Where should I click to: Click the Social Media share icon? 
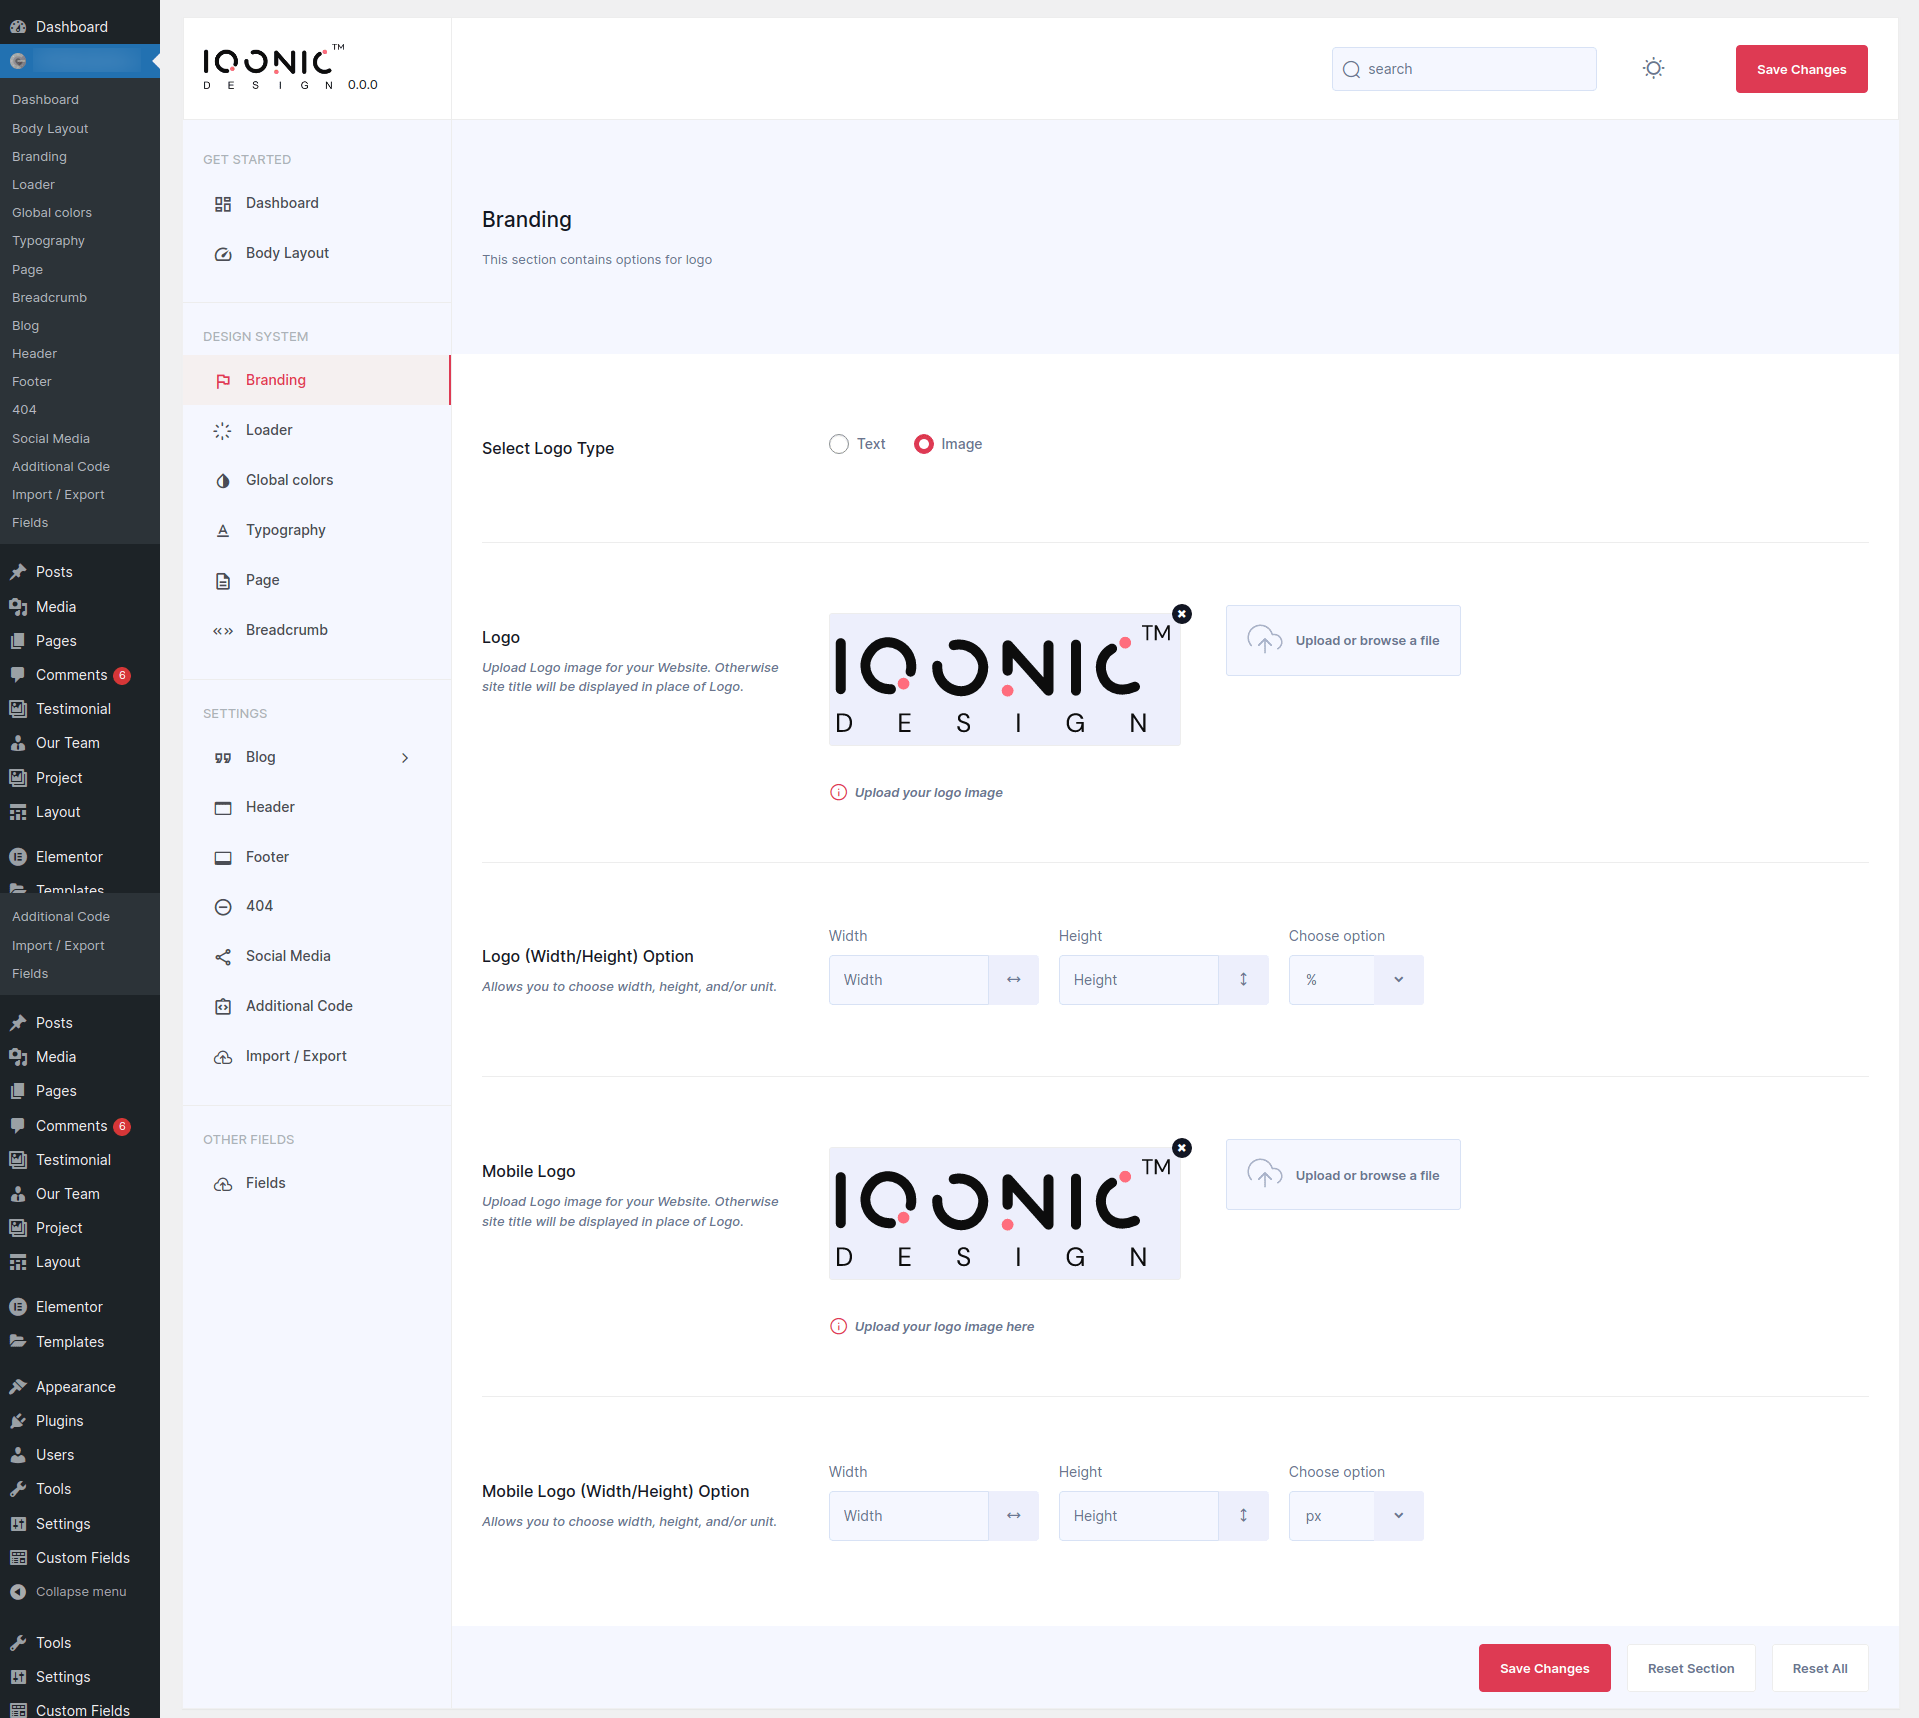pos(223,957)
